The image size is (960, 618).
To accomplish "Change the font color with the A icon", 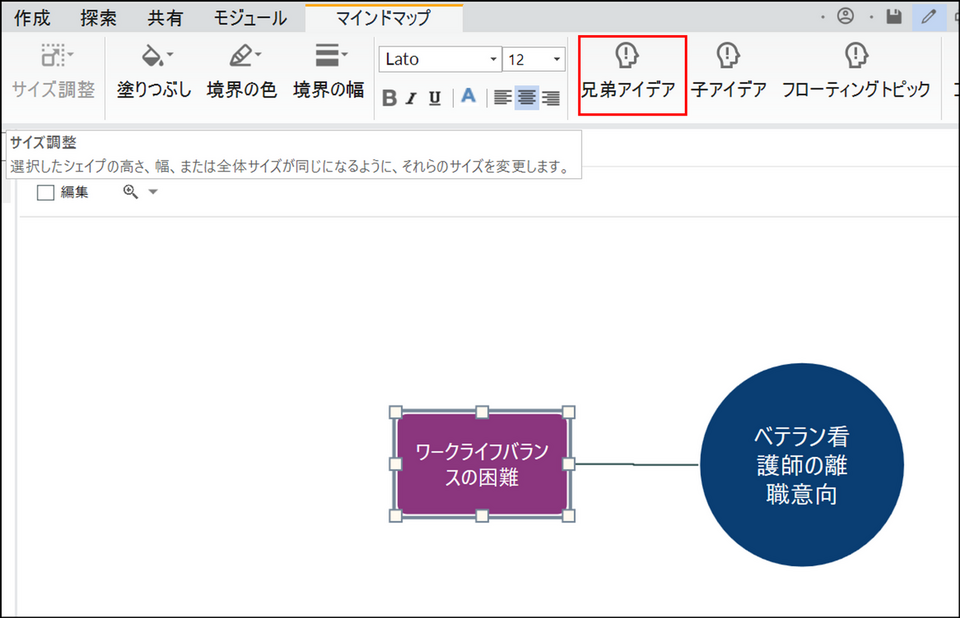I will pos(467,97).
